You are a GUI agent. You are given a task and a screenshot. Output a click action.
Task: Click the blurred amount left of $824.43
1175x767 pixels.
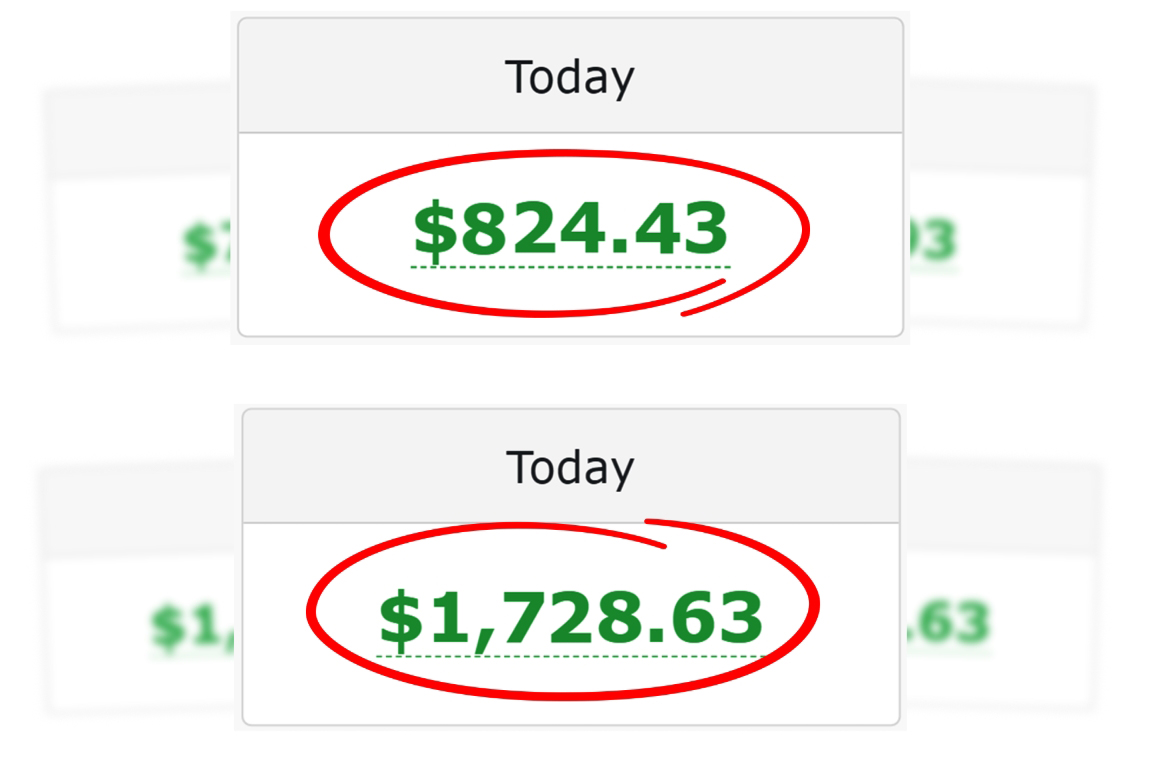(207, 244)
